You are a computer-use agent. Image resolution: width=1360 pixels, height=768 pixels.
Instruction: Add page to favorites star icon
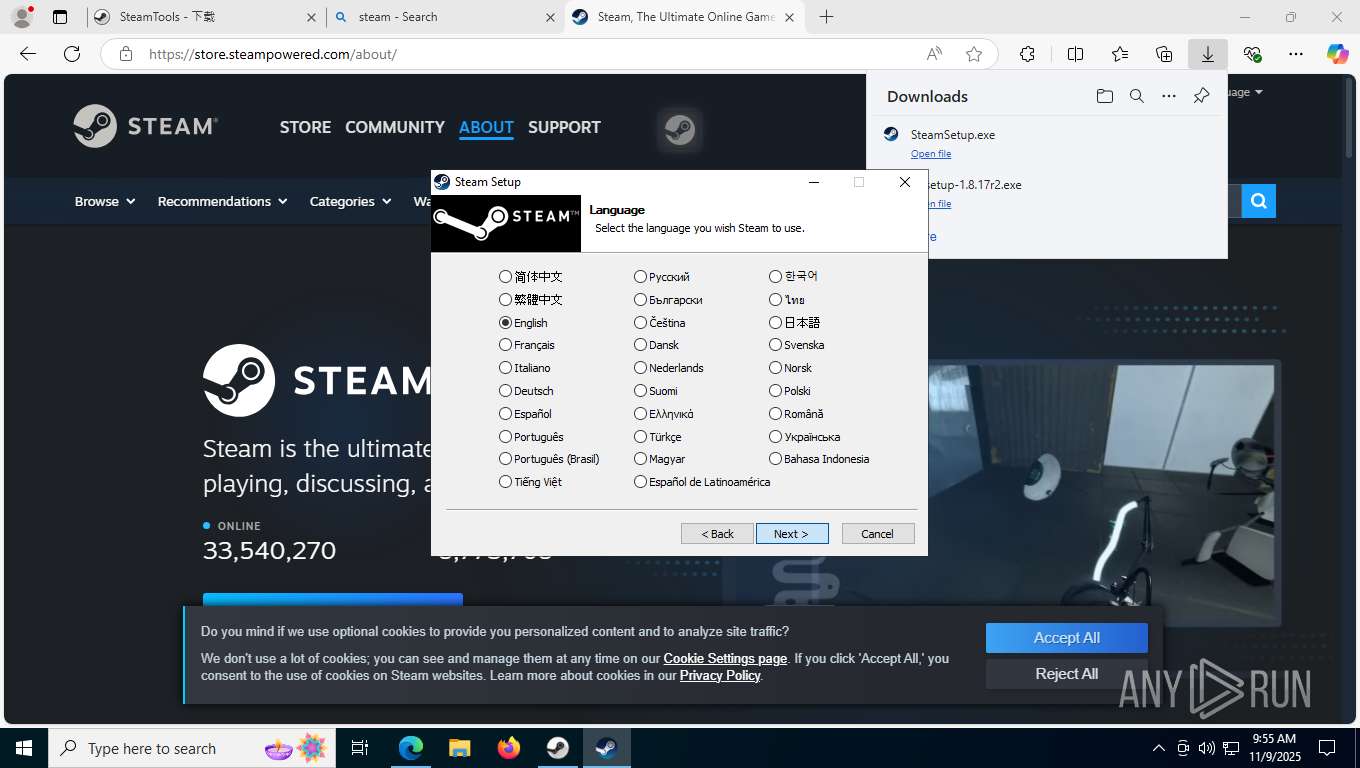point(974,54)
